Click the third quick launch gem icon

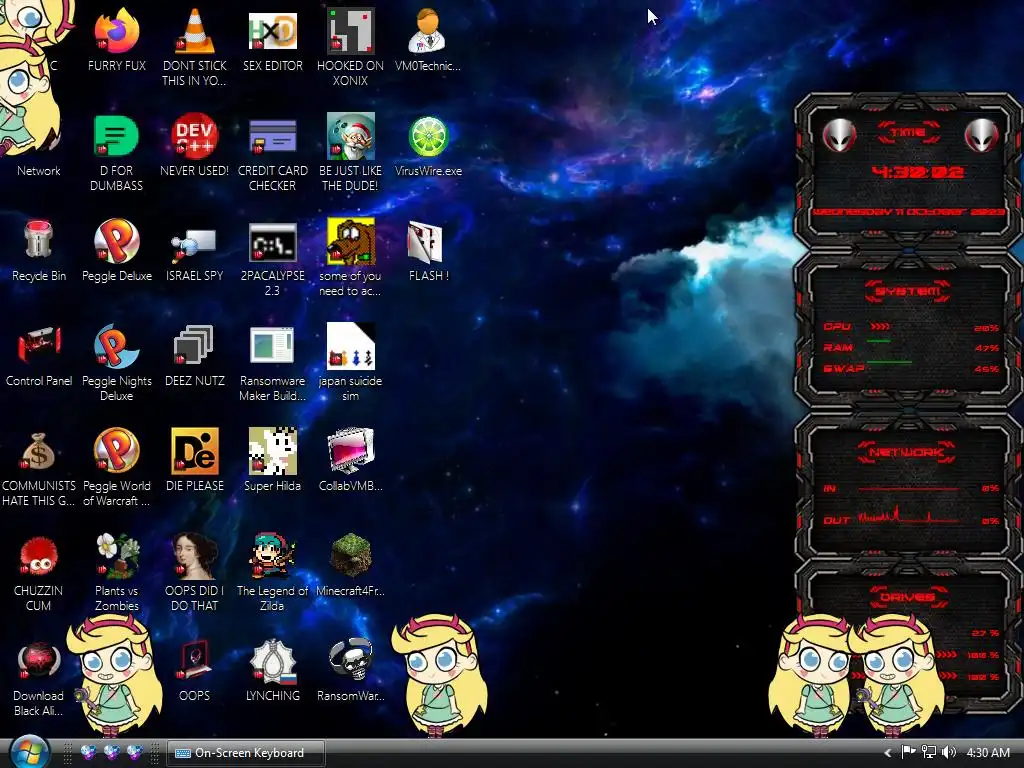[135, 752]
